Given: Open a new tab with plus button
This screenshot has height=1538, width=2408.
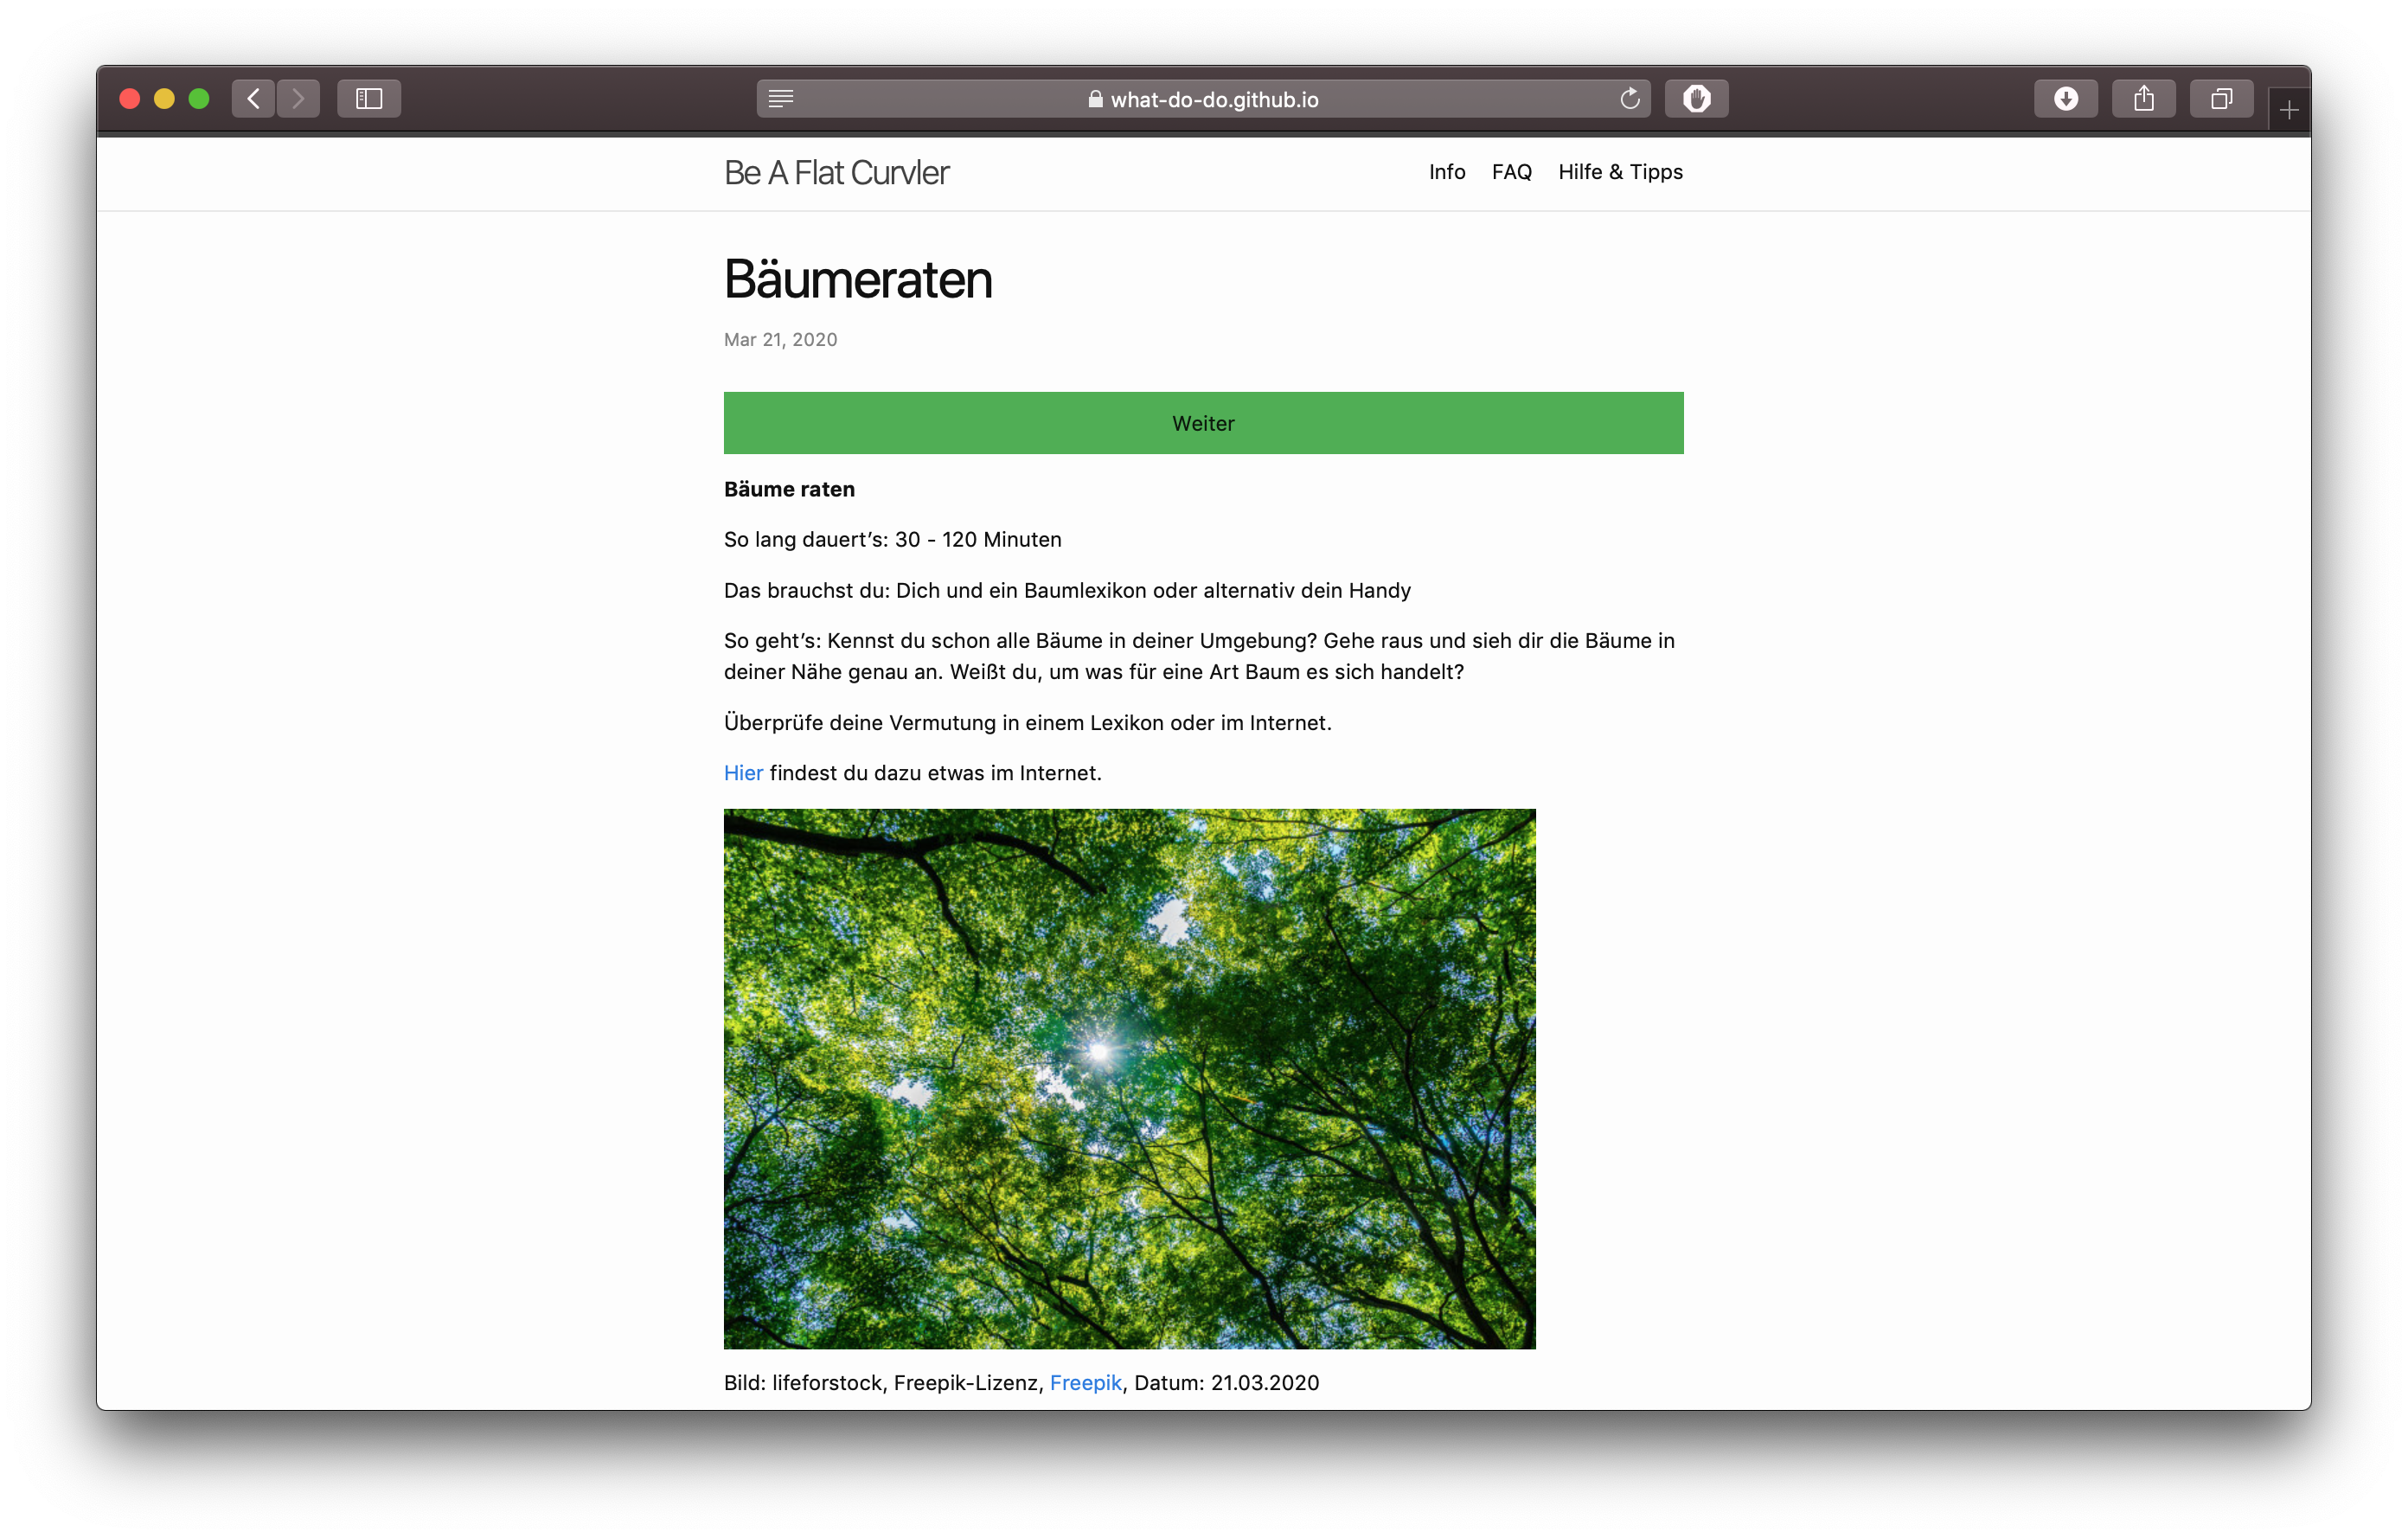Looking at the screenshot, I should tap(2289, 109).
